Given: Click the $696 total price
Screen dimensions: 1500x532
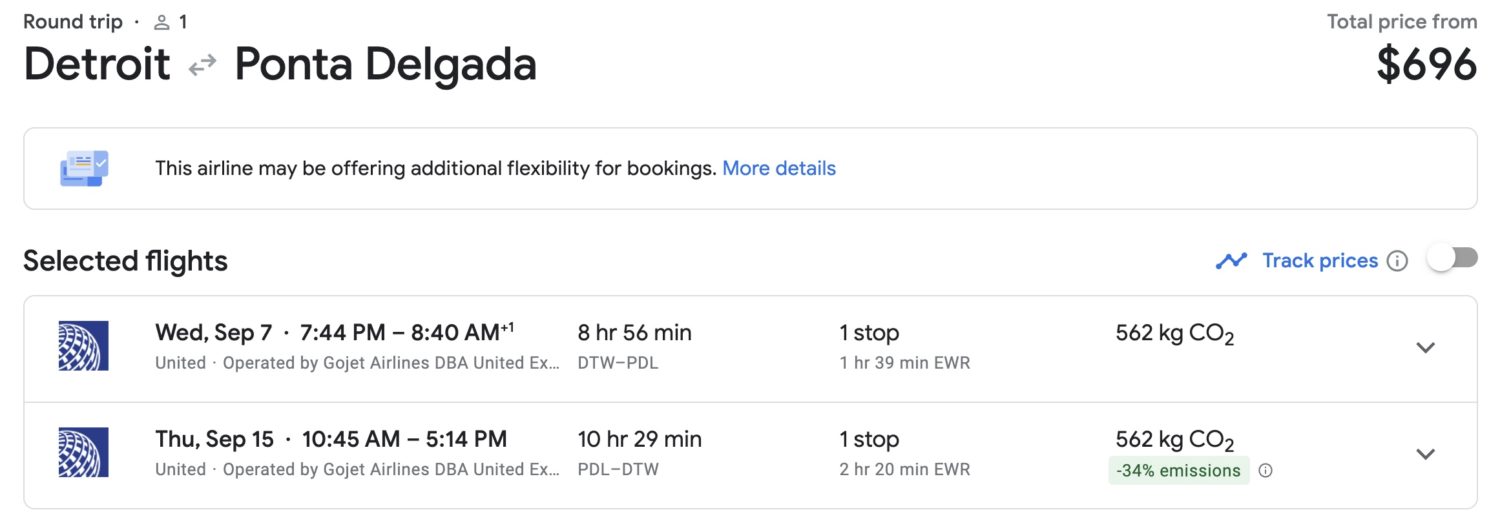Looking at the screenshot, I should pos(1426,65).
